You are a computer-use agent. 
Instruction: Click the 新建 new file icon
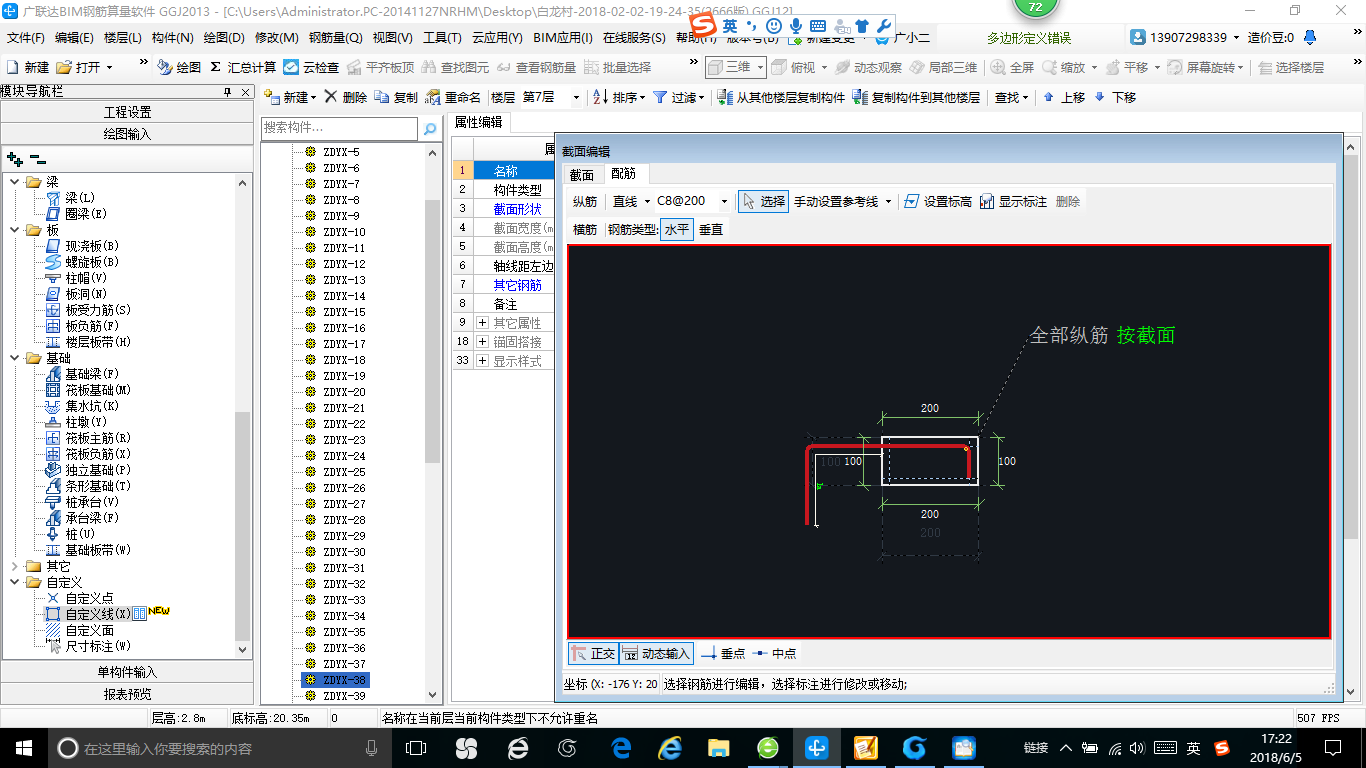click(13, 67)
